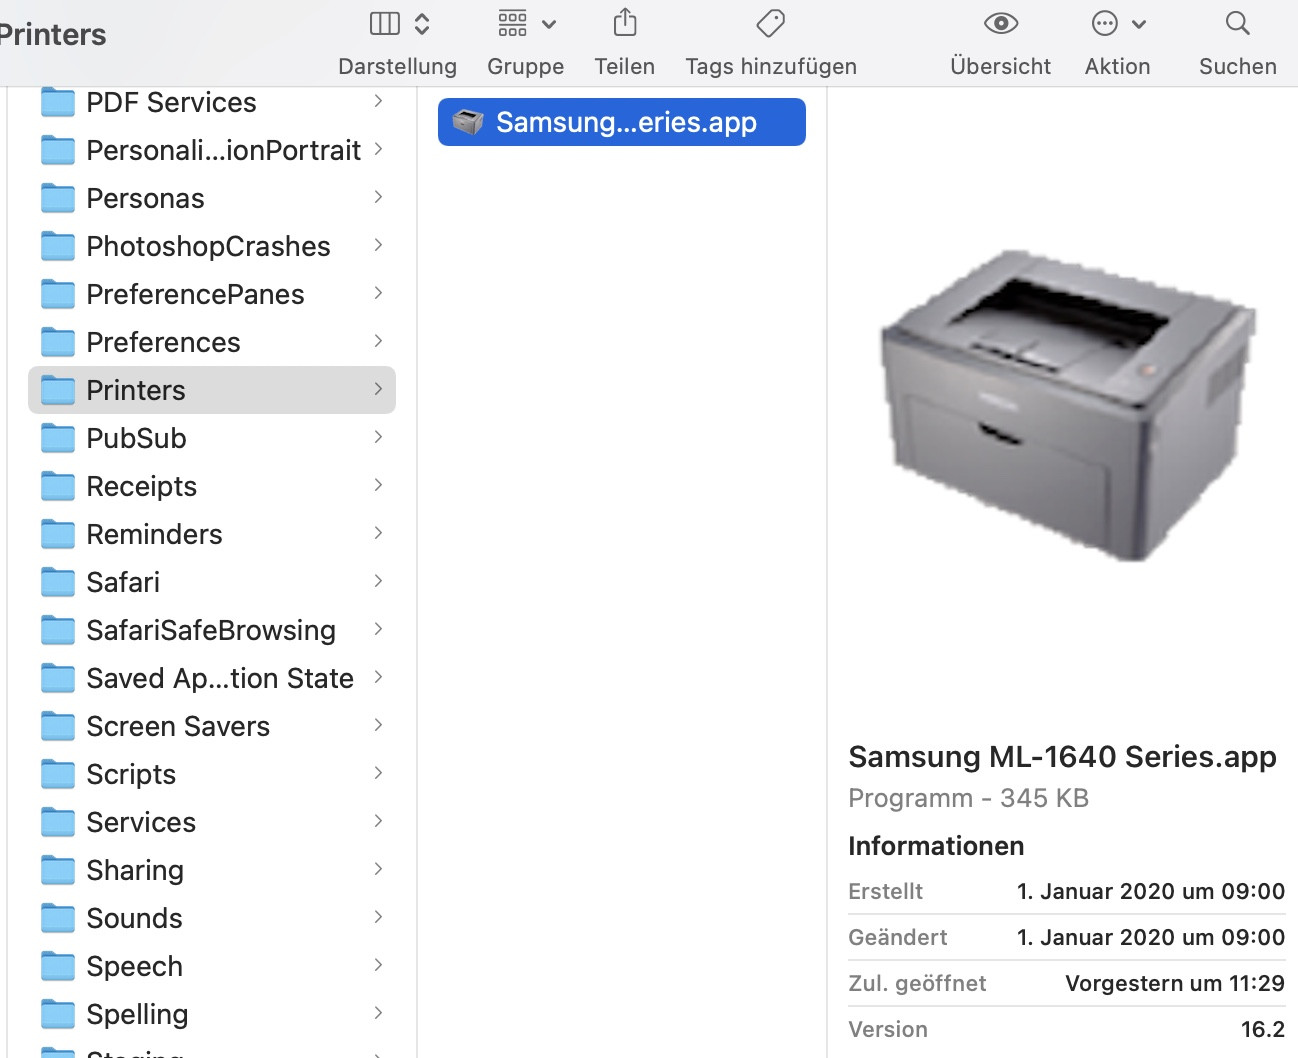Click the Saved Application State folder icon
This screenshot has height=1058, width=1298.
[58, 678]
